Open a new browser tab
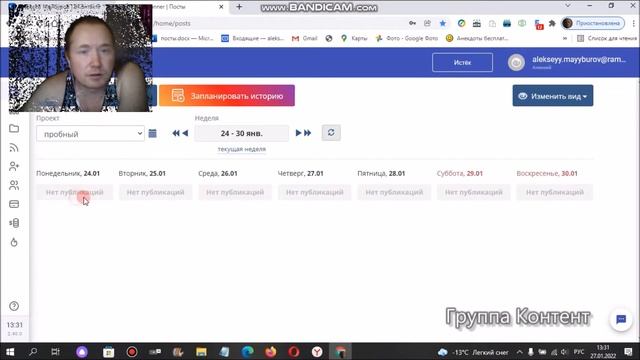Screen dimensions: 640x360 click(x=239, y=7)
